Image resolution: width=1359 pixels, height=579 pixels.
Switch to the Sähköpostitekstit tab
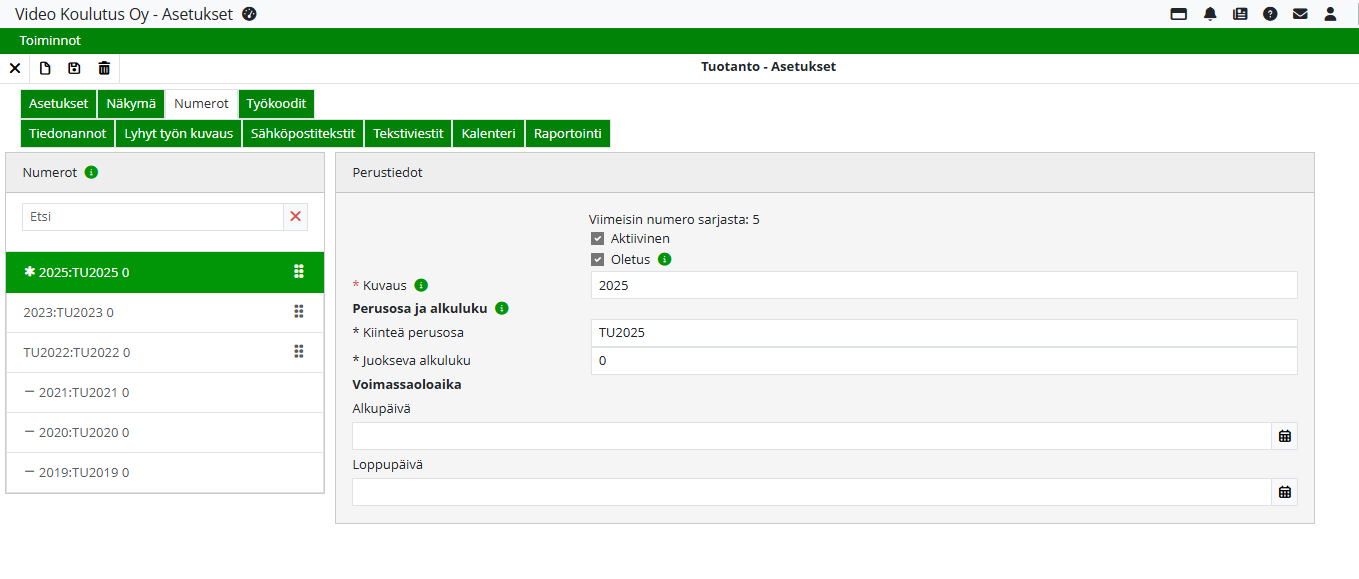(x=303, y=134)
